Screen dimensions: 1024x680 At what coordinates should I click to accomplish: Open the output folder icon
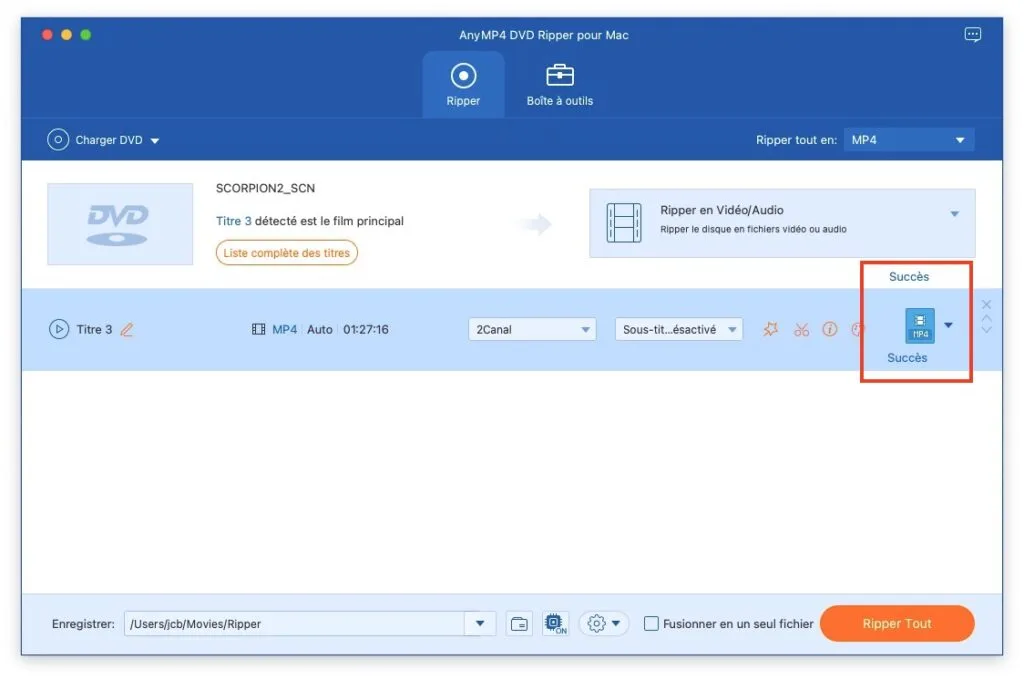tap(519, 624)
